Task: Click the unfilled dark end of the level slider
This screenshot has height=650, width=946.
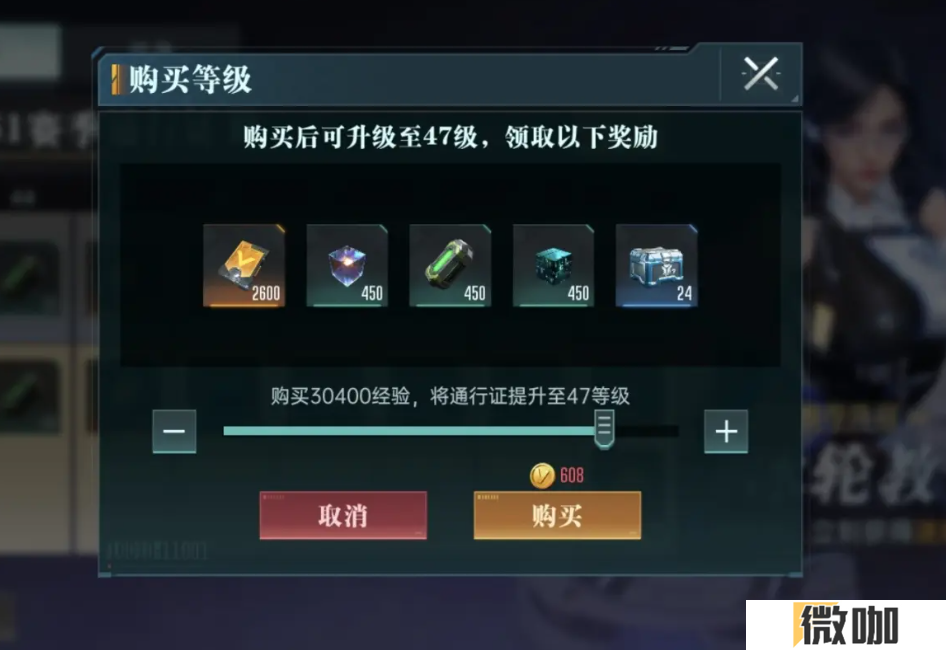Action: pos(647,431)
